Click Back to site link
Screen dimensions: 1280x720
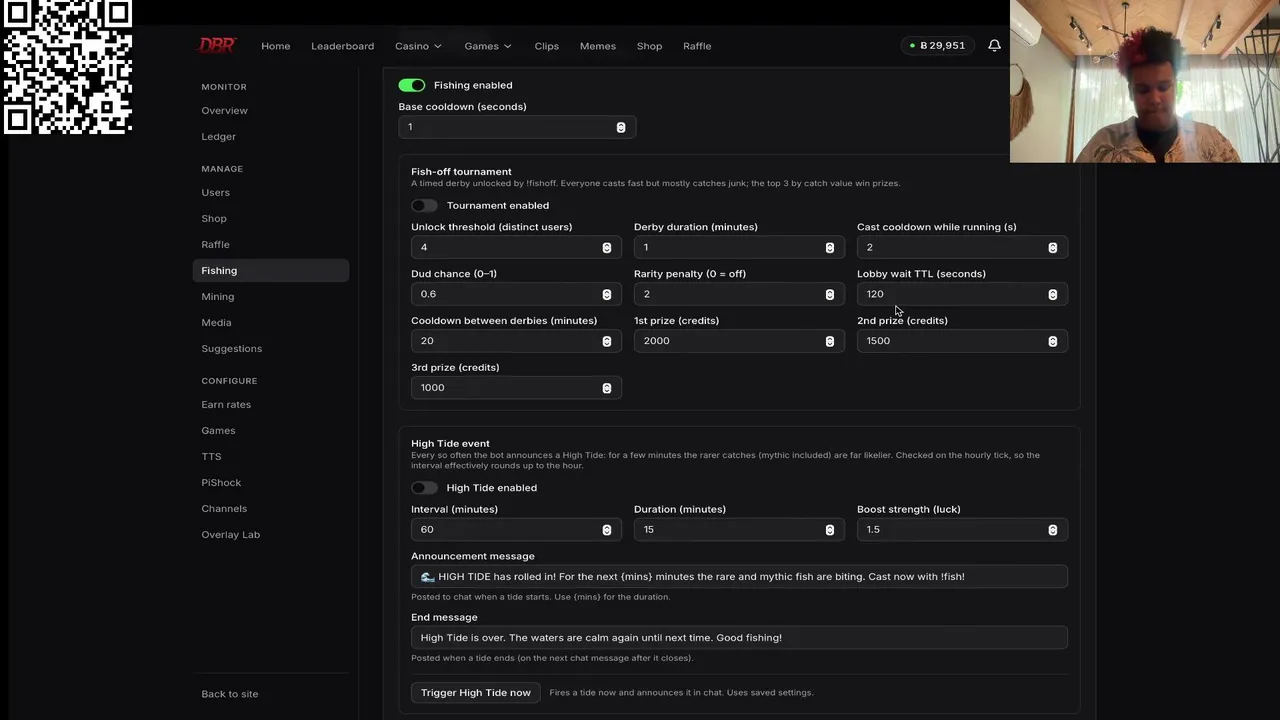(229, 694)
